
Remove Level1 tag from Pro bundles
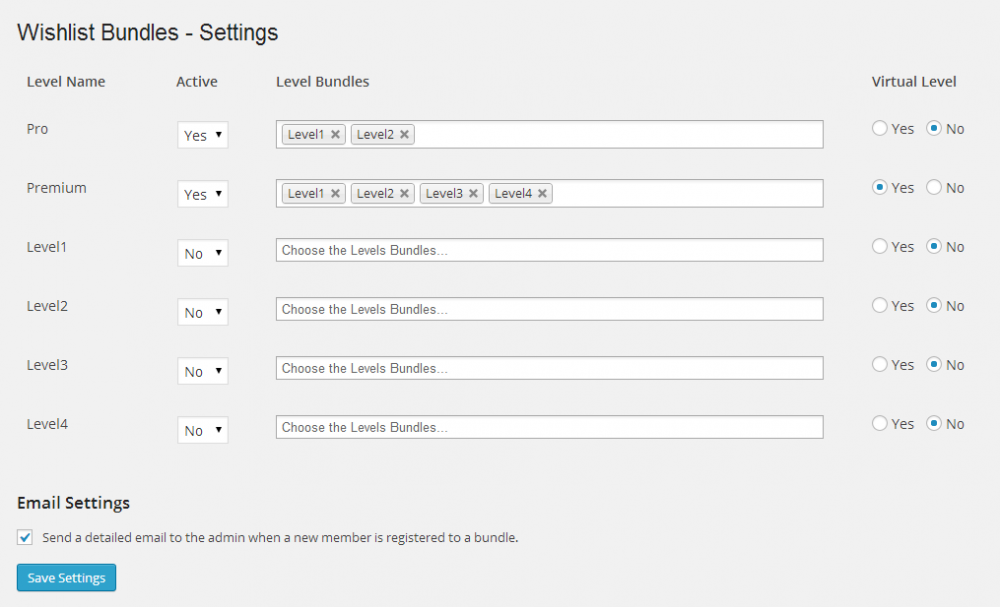pyautogui.click(x=335, y=135)
